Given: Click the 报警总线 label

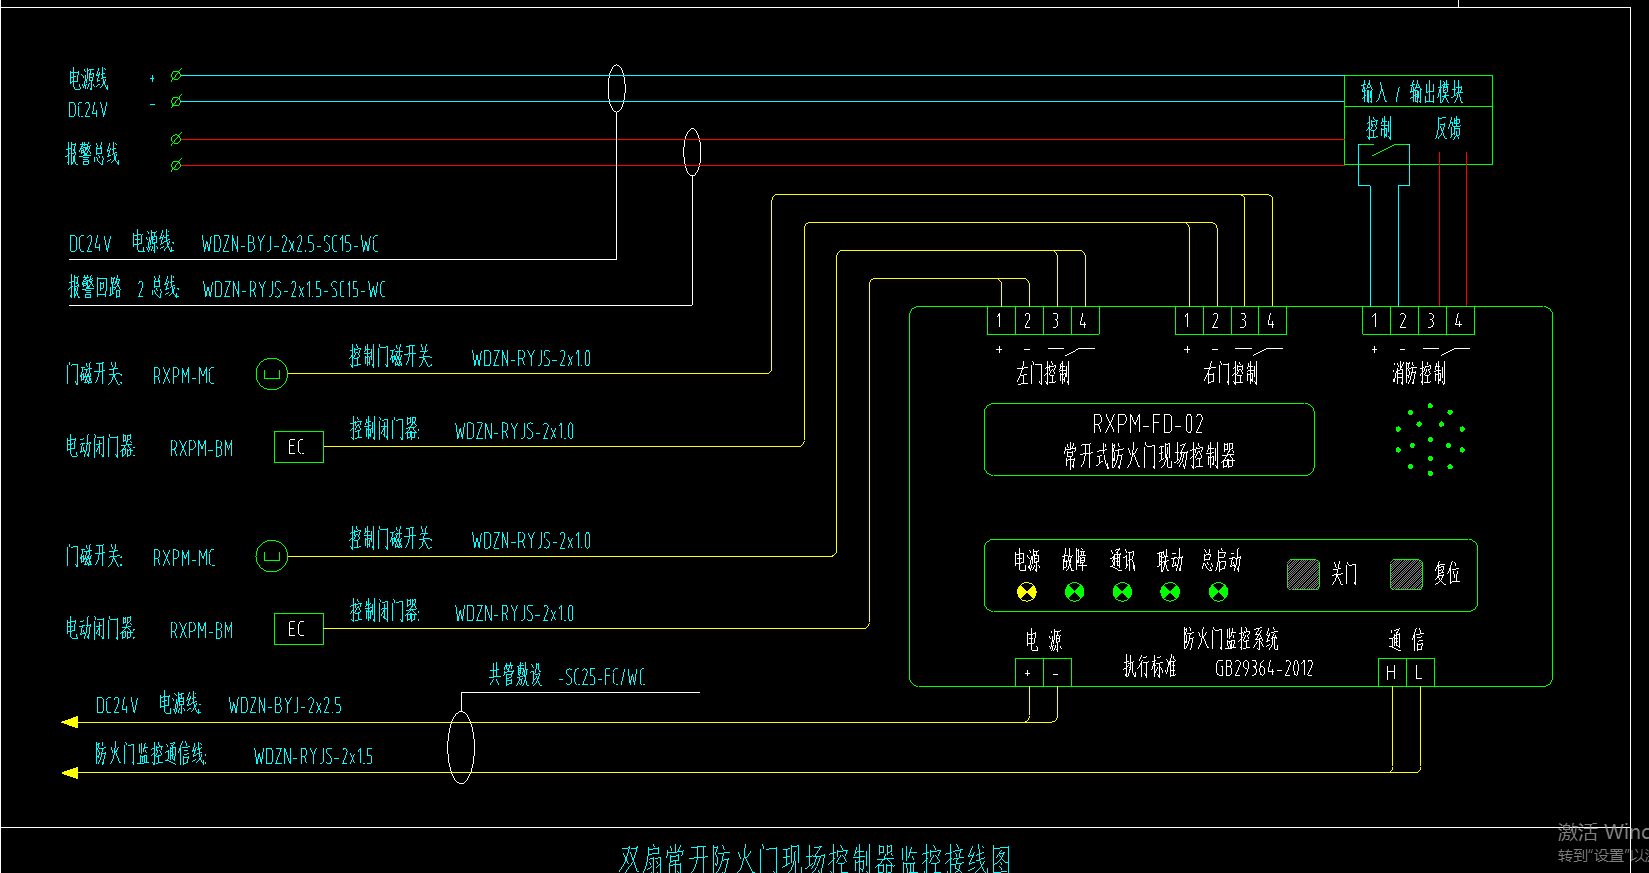Looking at the screenshot, I should (93, 154).
